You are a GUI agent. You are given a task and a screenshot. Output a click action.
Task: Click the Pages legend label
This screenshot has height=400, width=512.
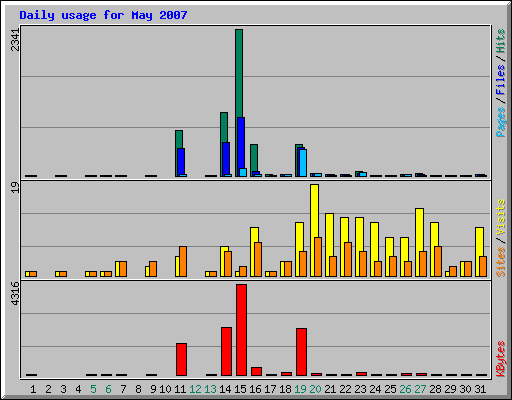pos(500,122)
